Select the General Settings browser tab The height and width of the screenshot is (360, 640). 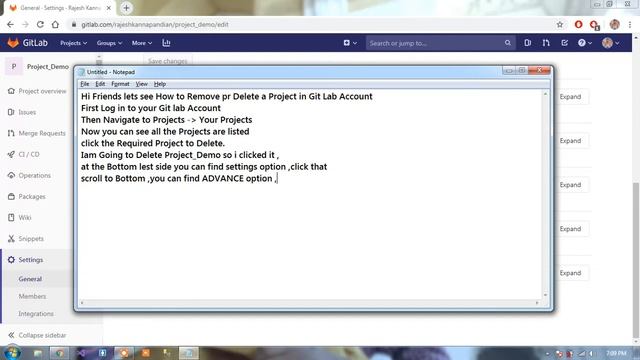(60, 8)
